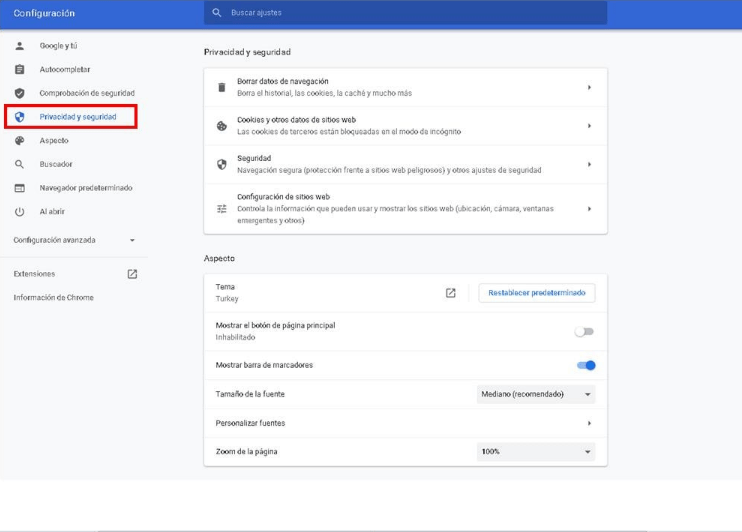The image size is (742, 532).
Task: Click the Navegador predeterminado browser icon
Action: tap(19, 188)
